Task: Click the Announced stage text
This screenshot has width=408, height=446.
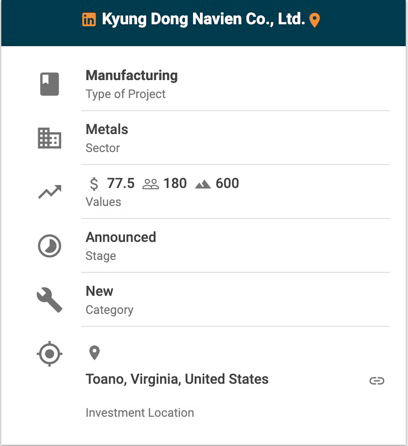Action: click(121, 237)
